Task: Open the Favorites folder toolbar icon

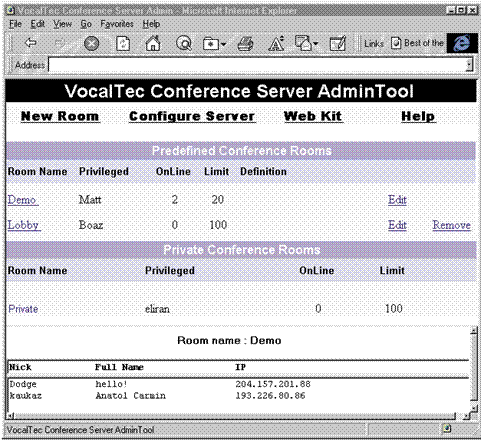Action: click(211, 44)
